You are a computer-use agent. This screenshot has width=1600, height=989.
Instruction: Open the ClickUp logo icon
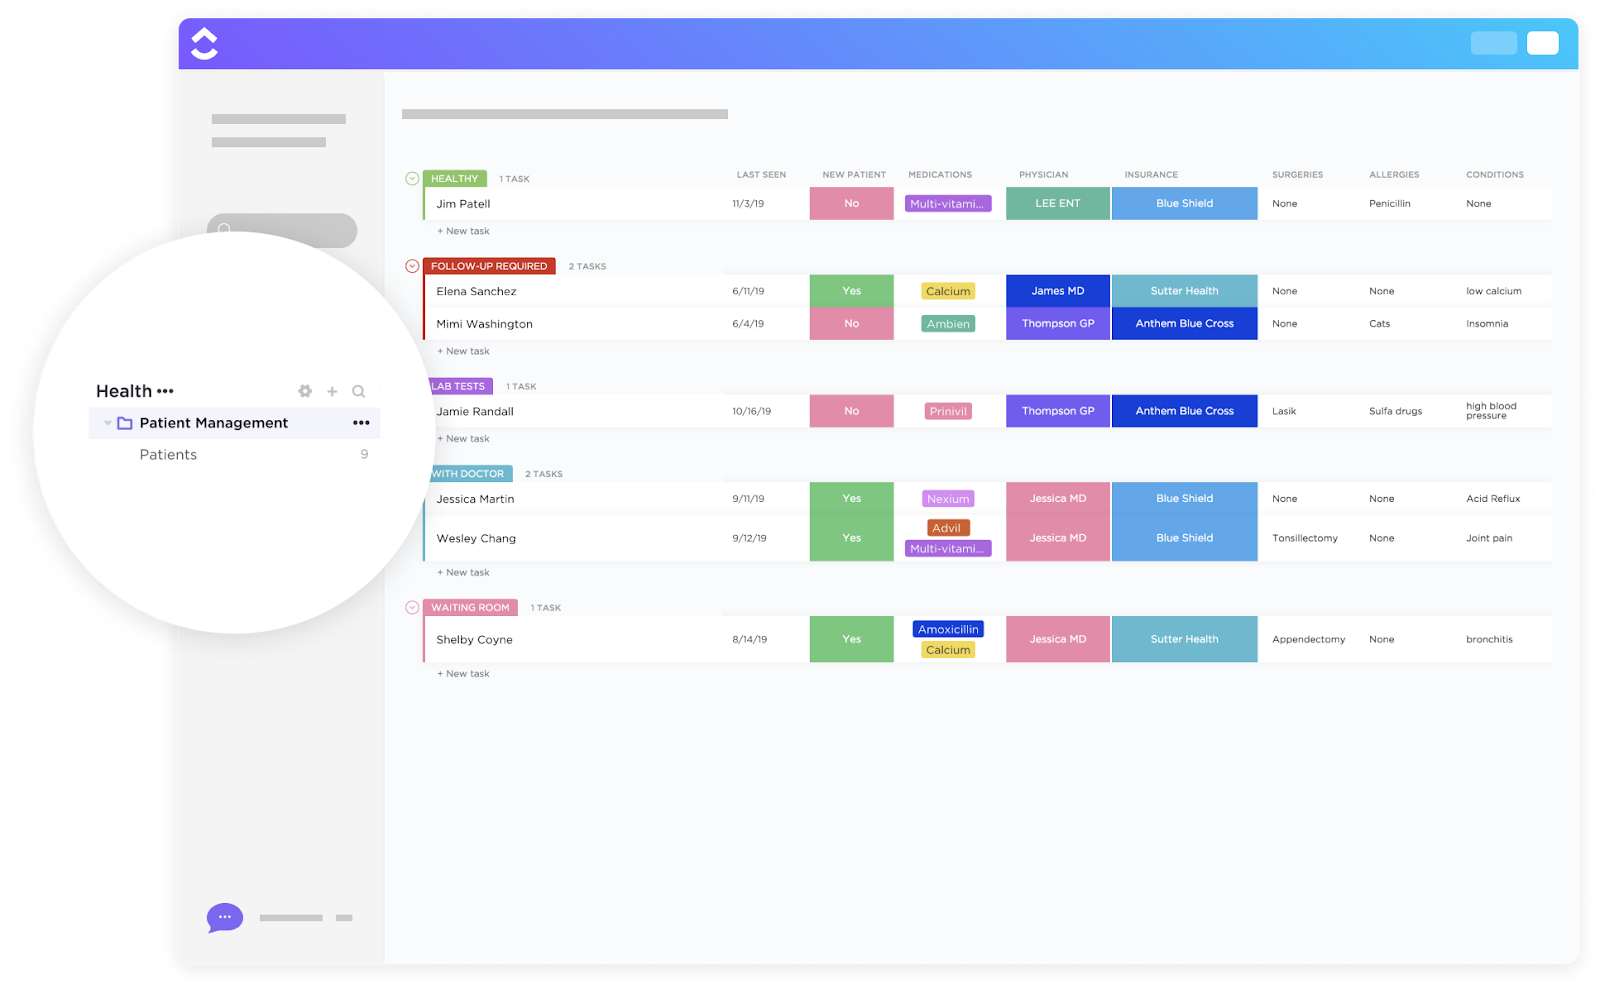(204, 42)
